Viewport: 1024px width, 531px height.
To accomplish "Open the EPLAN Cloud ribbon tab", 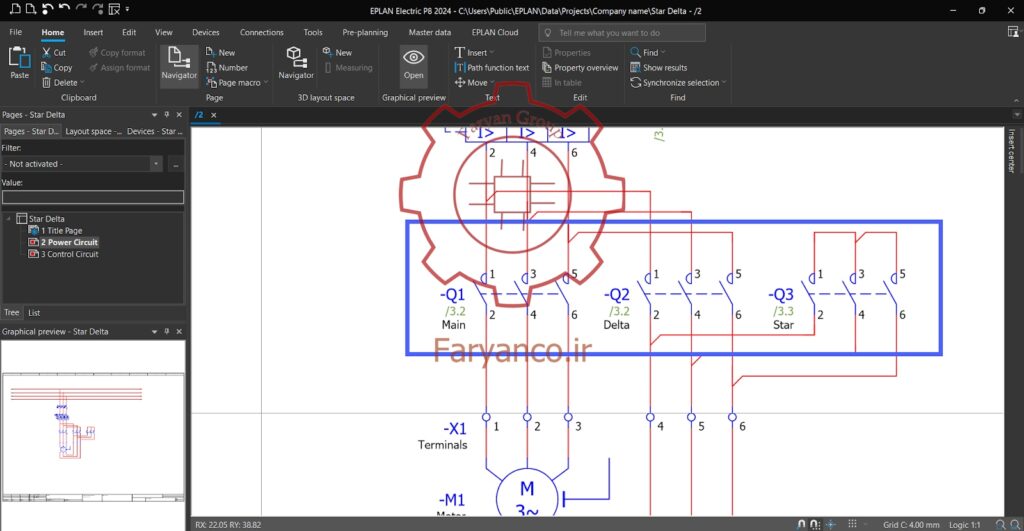I will (495, 32).
